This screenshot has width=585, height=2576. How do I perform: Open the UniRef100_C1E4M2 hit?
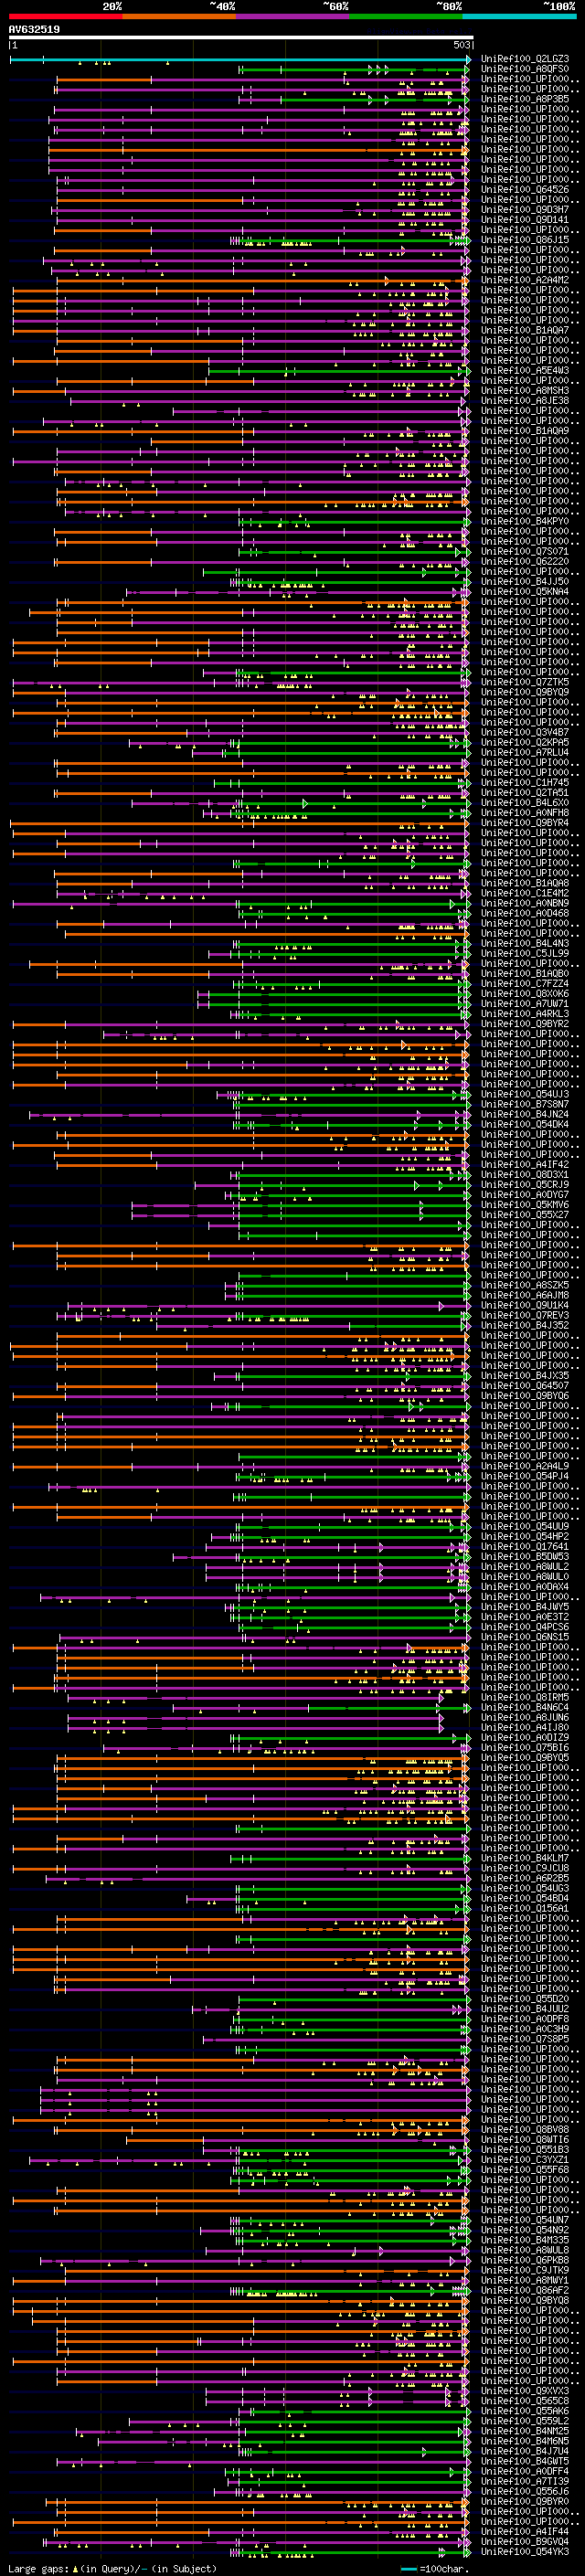524,893
